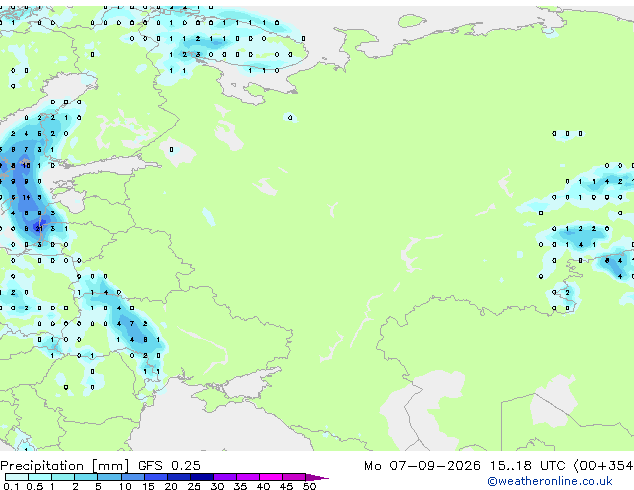Click the '15..18 UTC' time label
This screenshot has width=634, height=490.
click(x=528, y=466)
